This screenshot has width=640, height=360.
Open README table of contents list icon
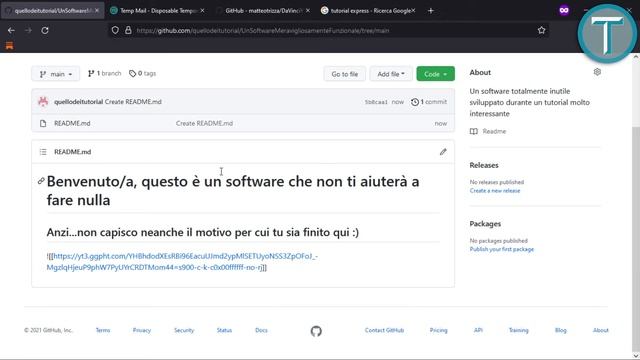point(43,152)
